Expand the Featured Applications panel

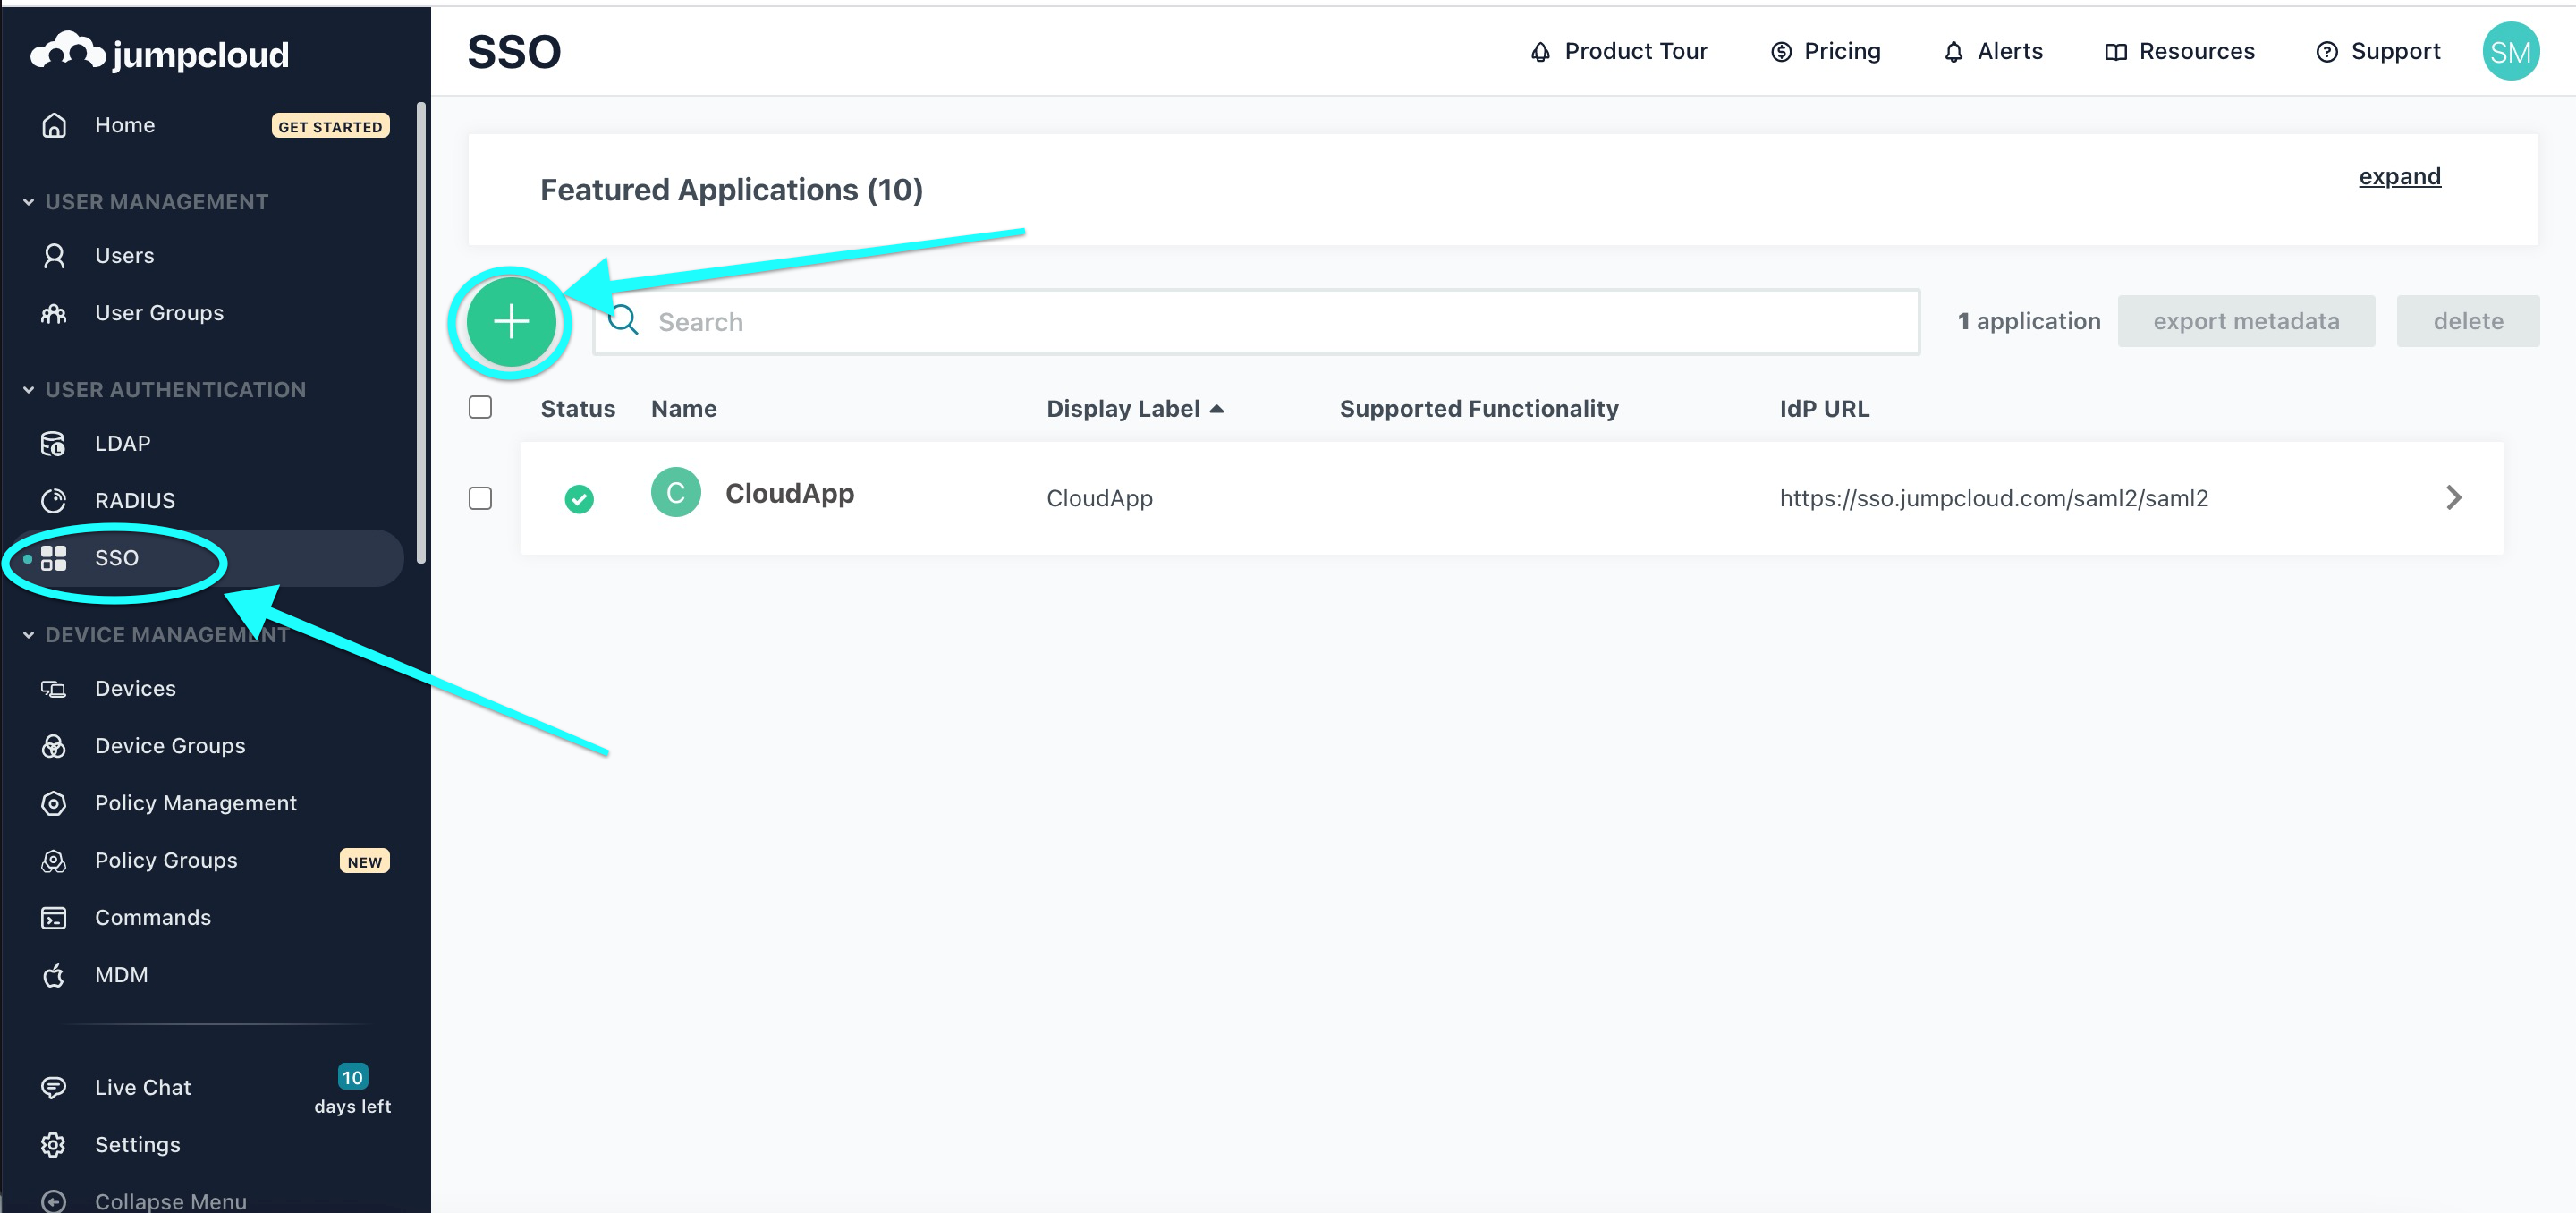click(2399, 176)
